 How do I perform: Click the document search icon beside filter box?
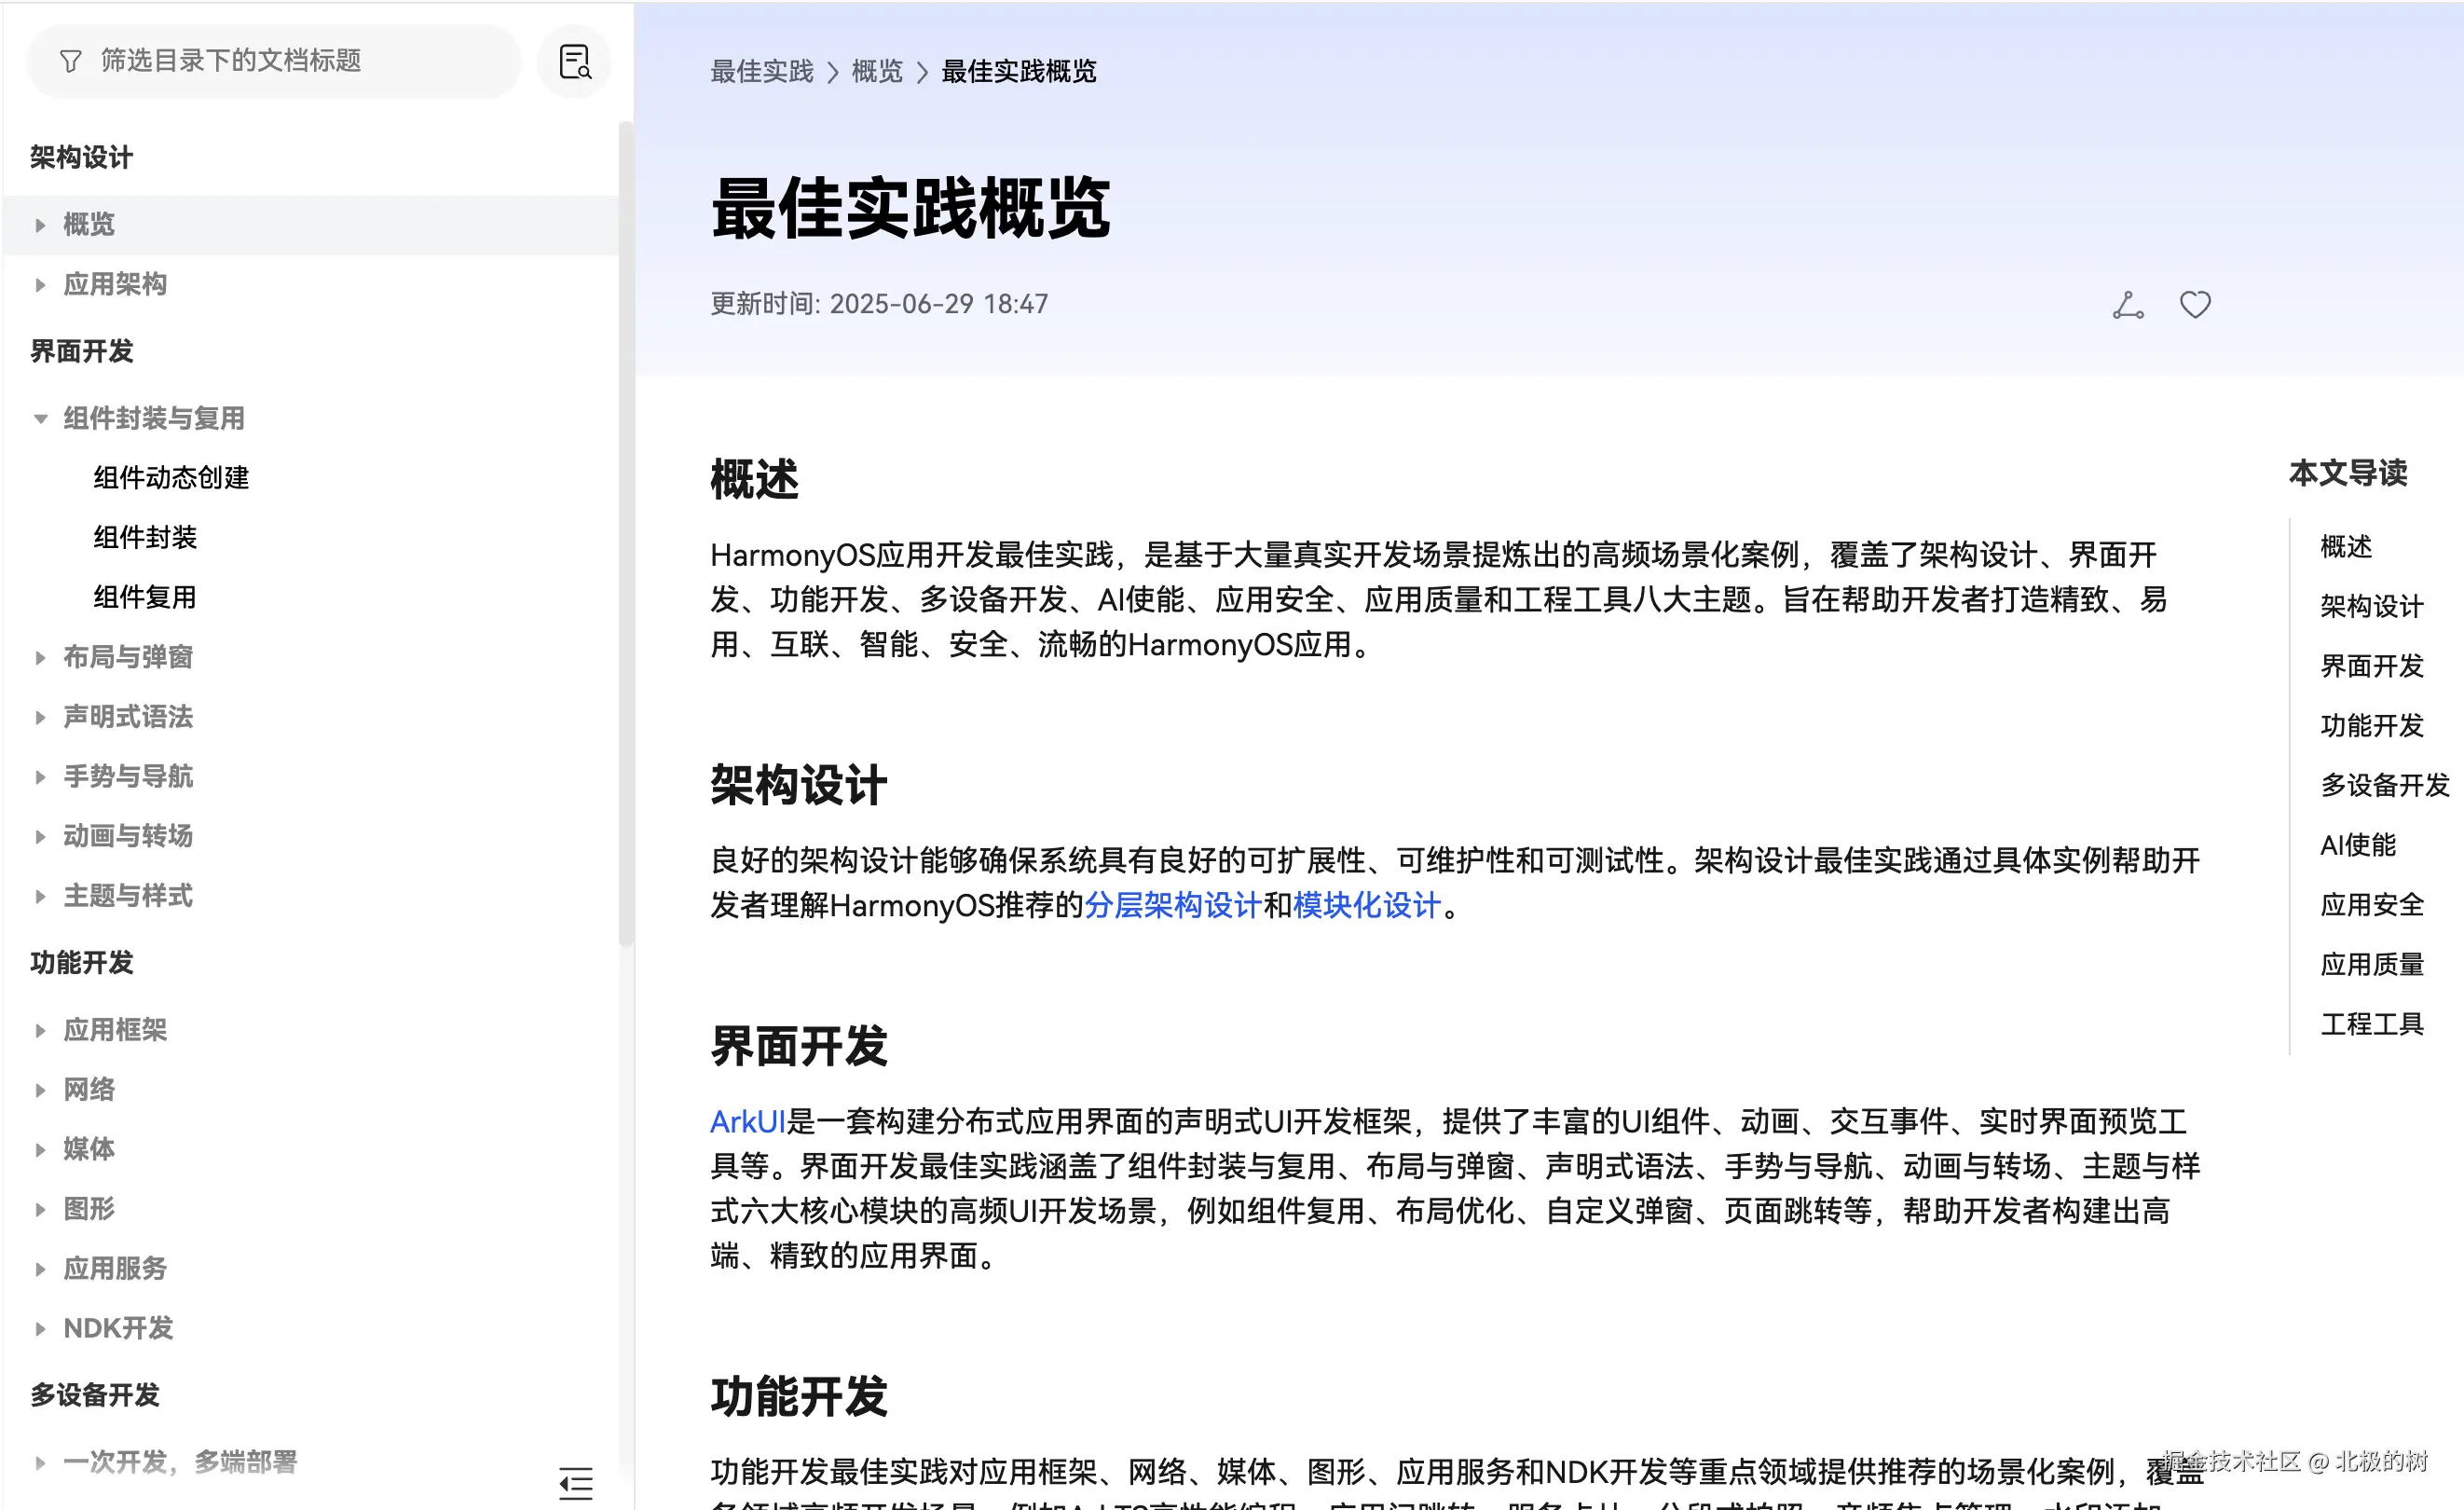coord(574,62)
